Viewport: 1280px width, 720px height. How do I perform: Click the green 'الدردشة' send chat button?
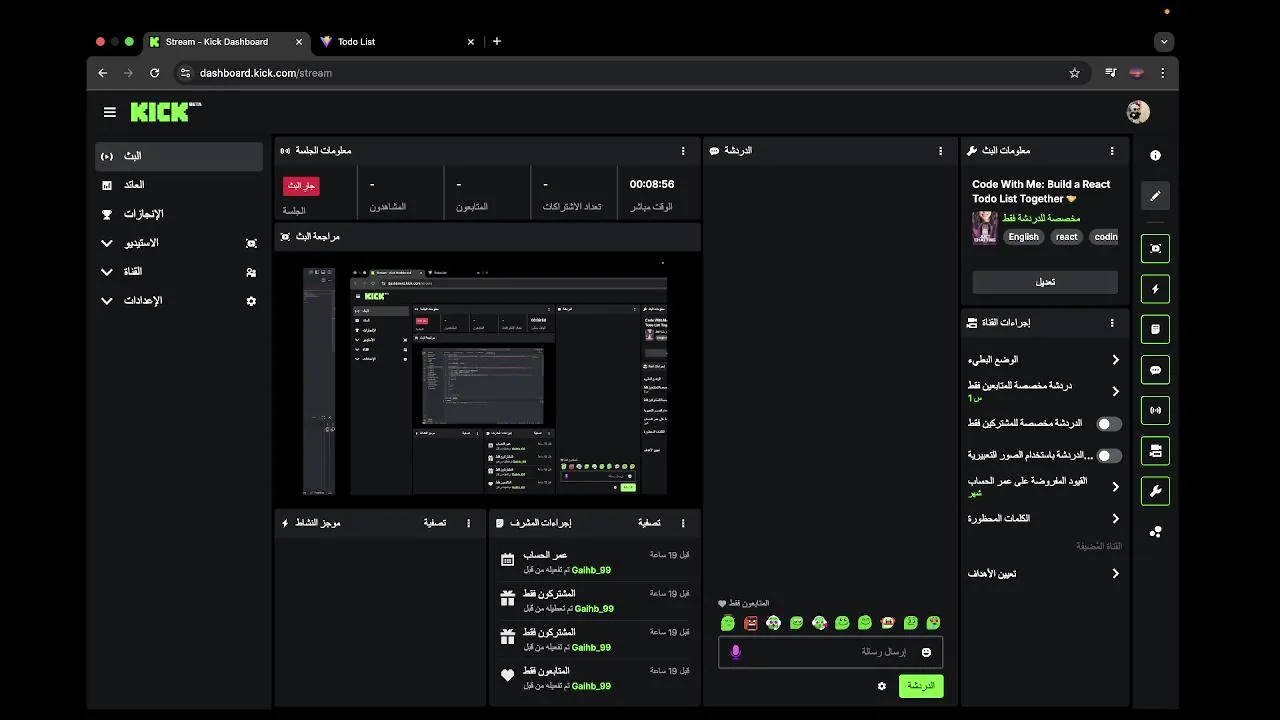click(x=921, y=686)
